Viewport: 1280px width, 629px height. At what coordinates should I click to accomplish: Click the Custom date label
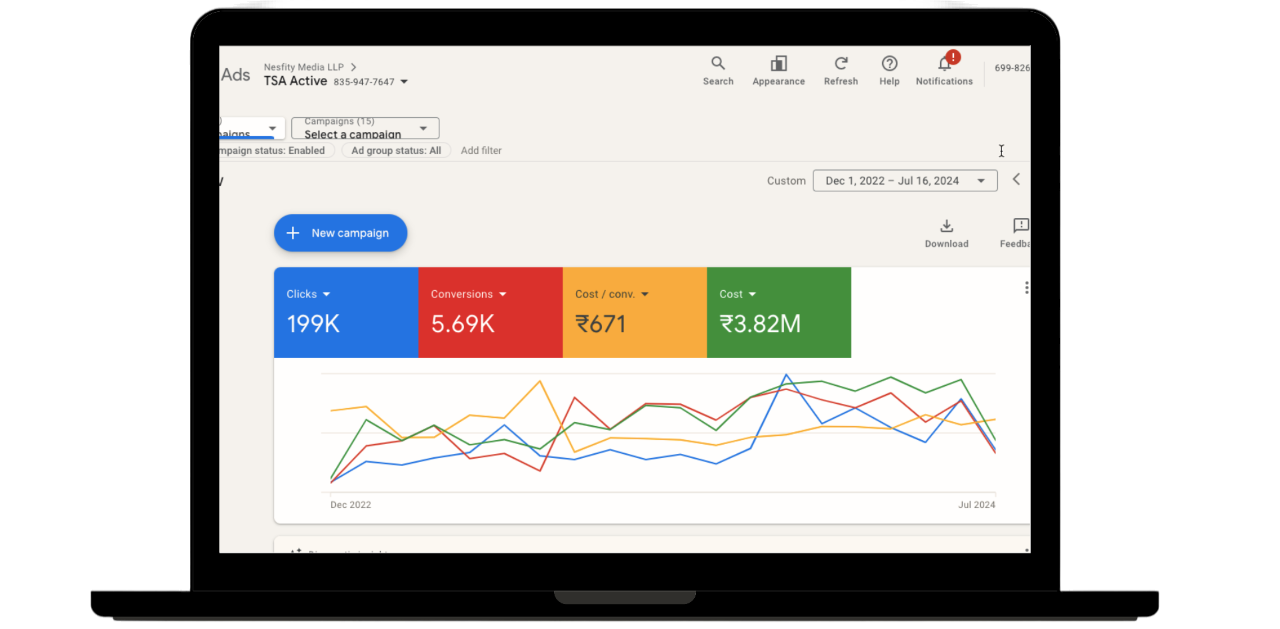coord(786,181)
